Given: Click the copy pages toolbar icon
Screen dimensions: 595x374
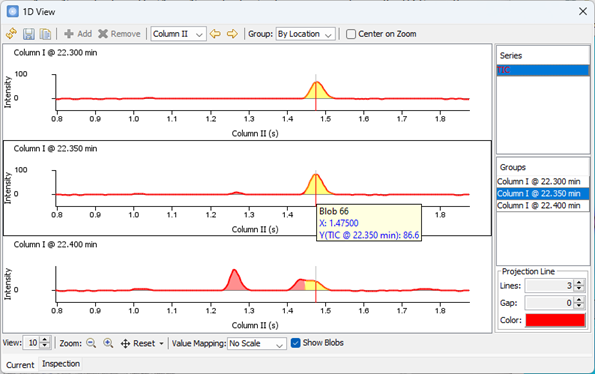Looking at the screenshot, I should (x=45, y=34).
